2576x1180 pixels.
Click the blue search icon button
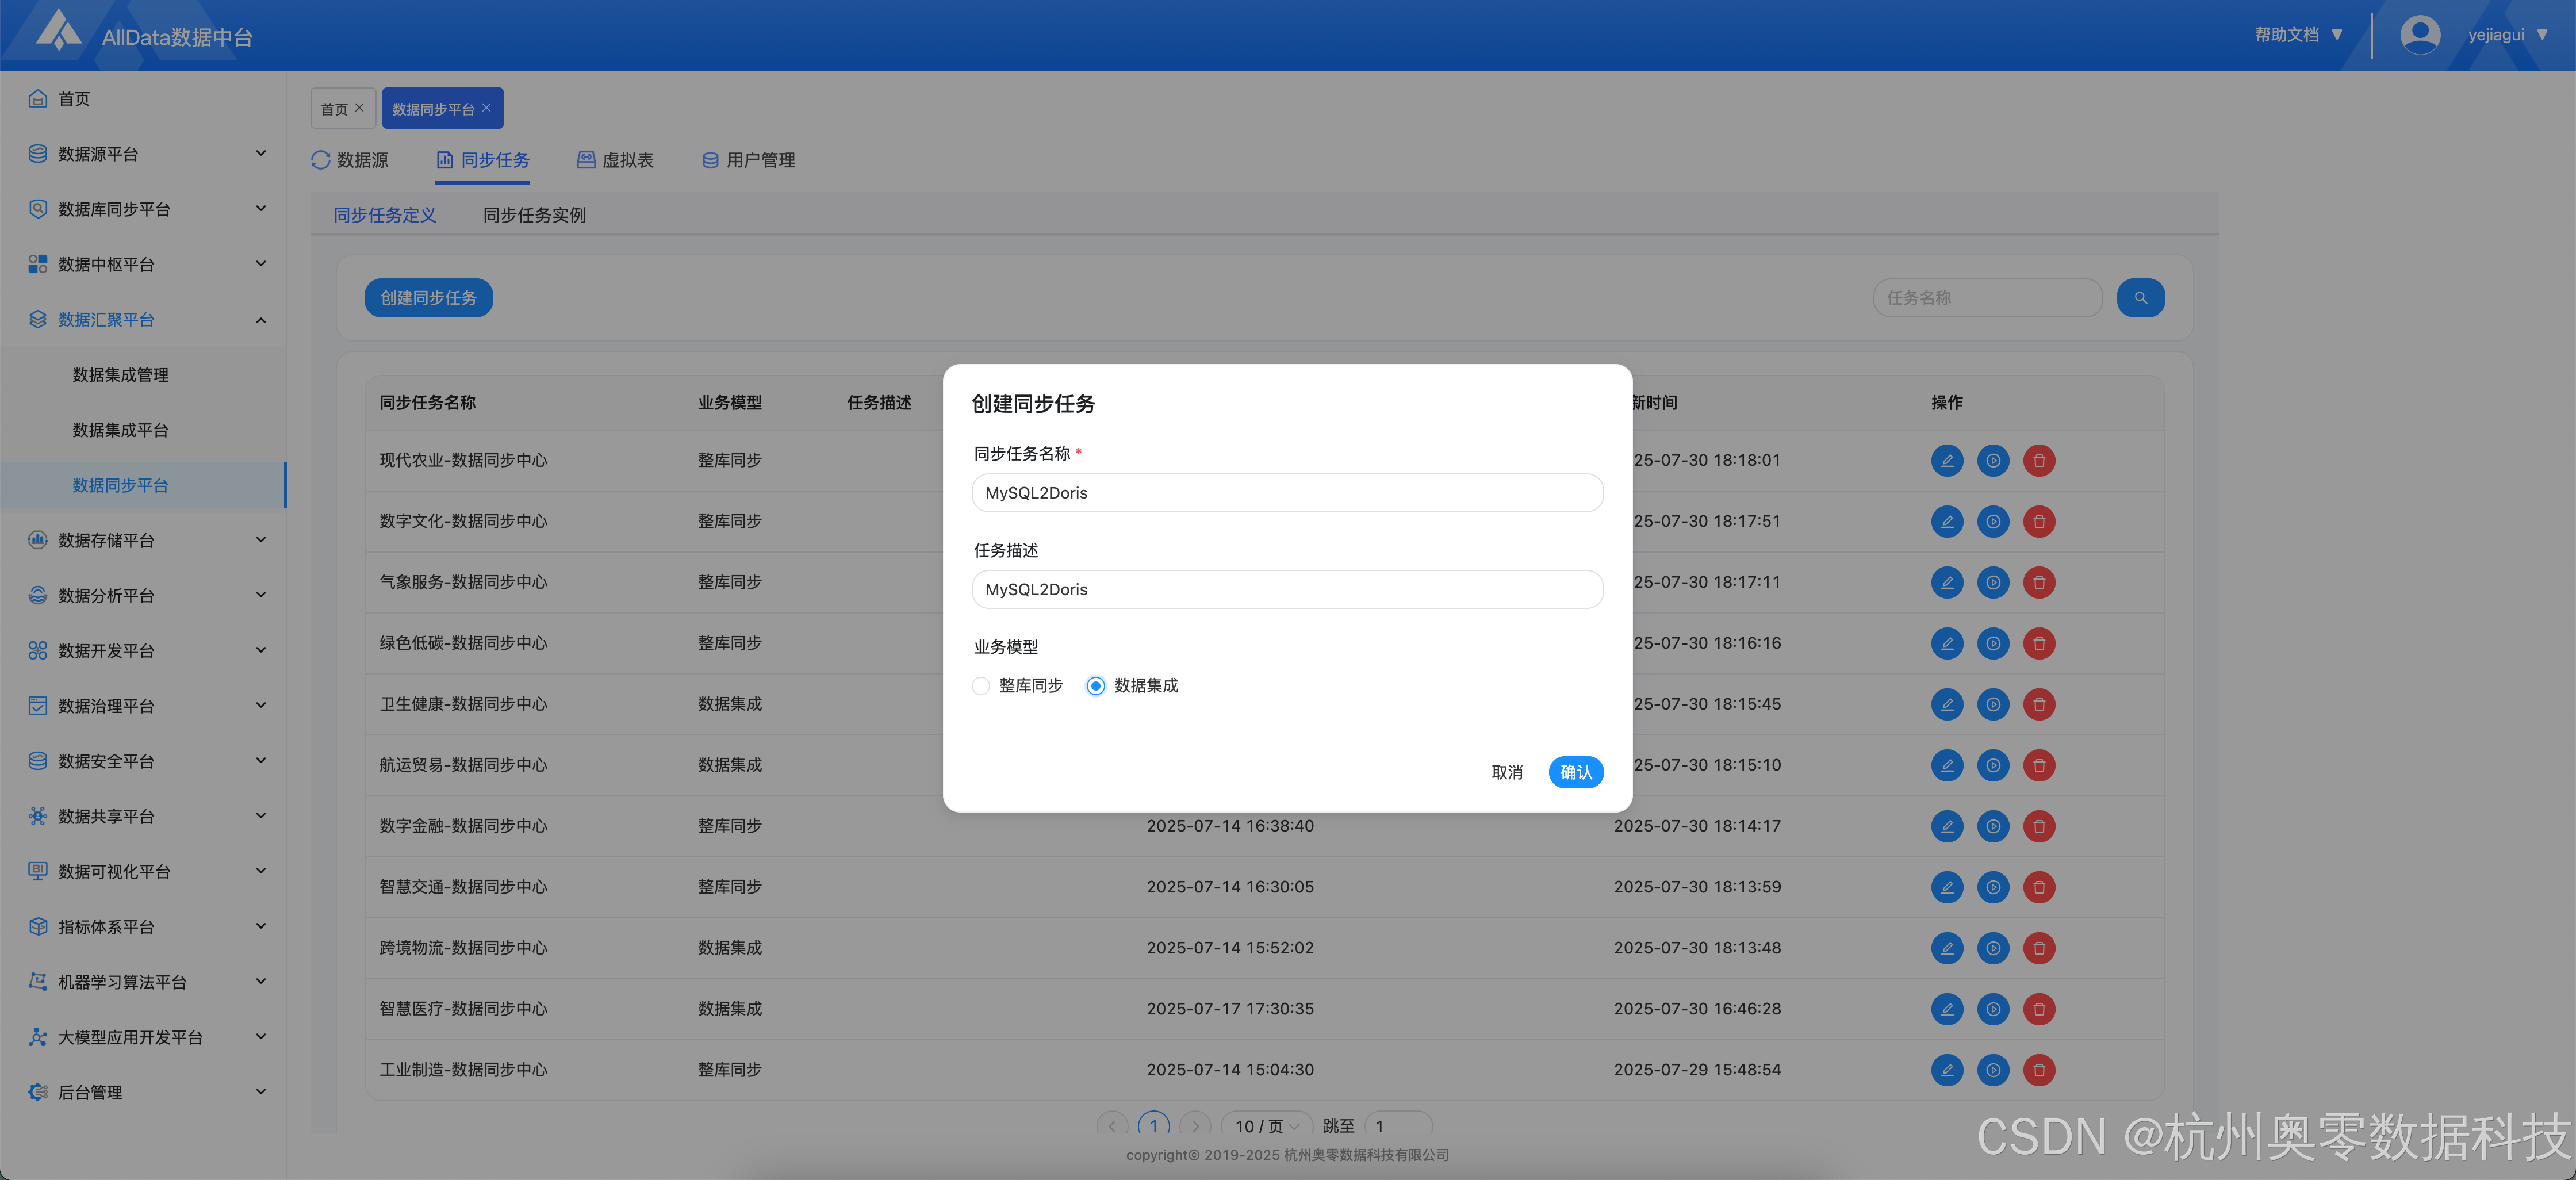(x=2140, y=298)
